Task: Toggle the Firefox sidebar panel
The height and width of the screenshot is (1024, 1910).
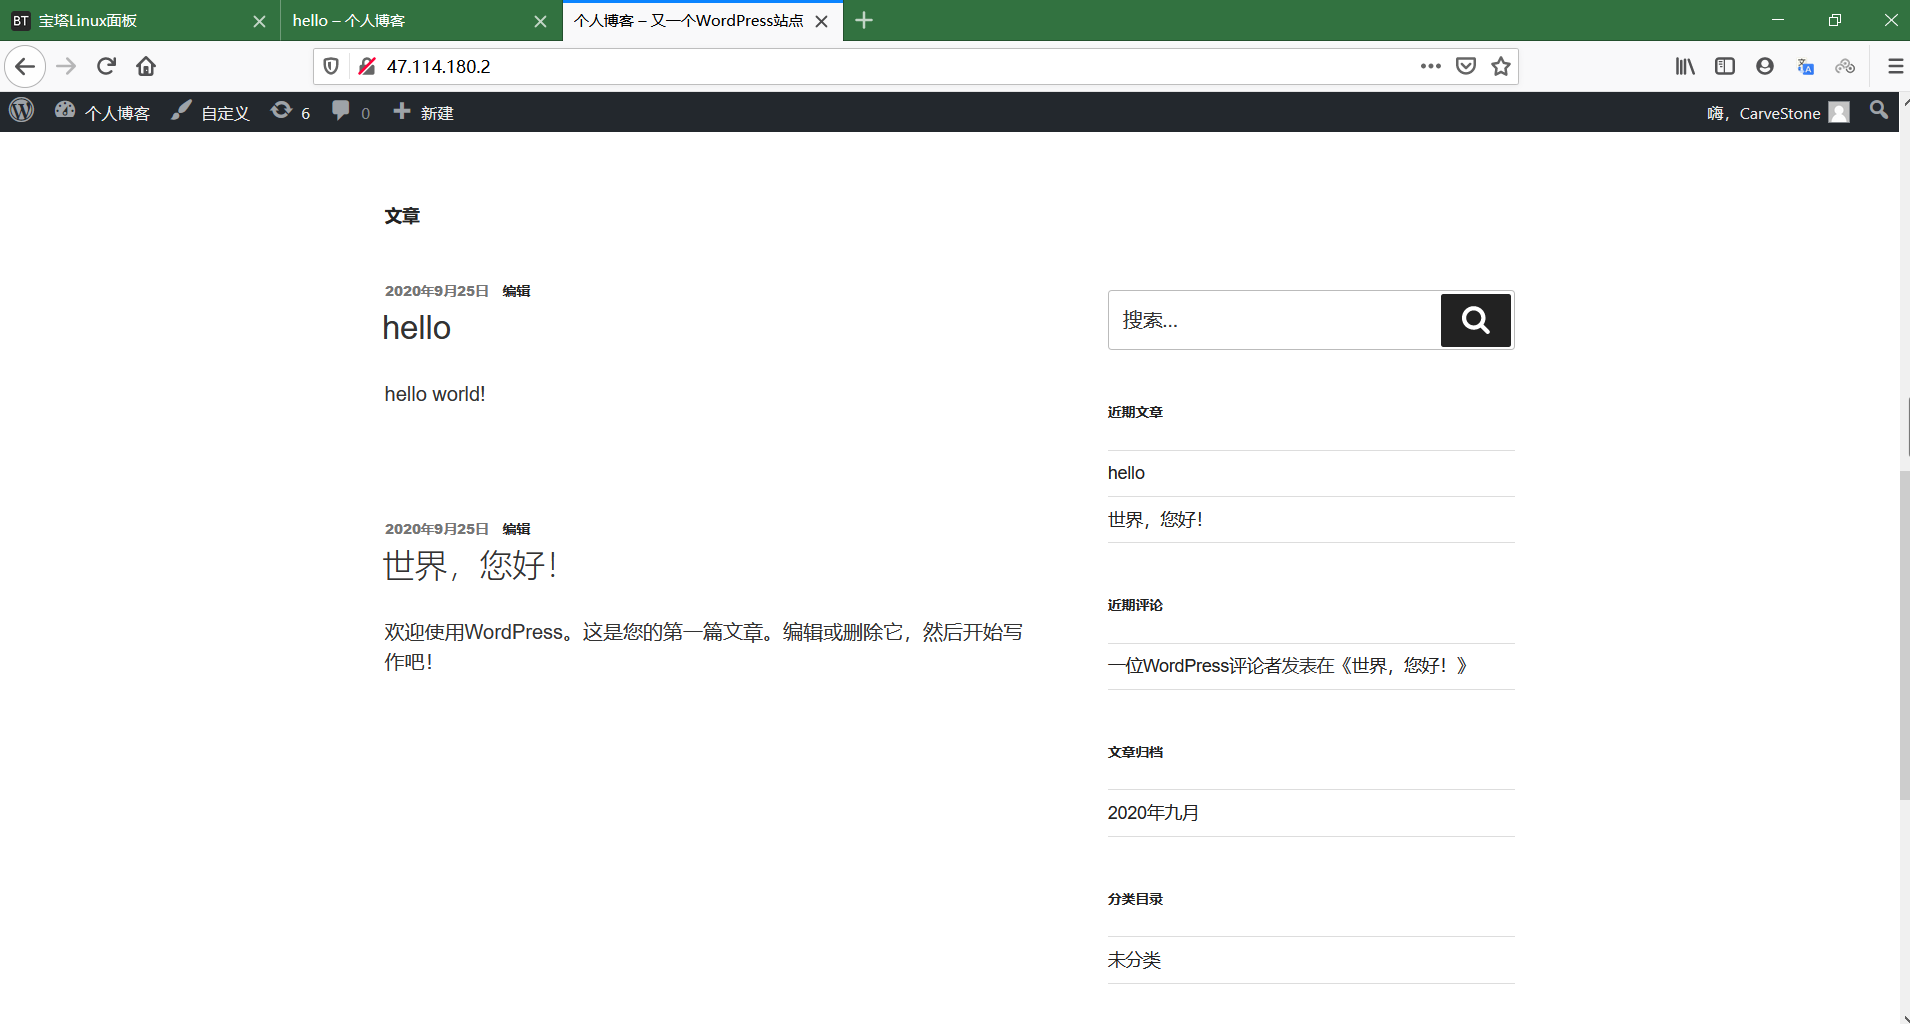Action: coord(1724,66)
